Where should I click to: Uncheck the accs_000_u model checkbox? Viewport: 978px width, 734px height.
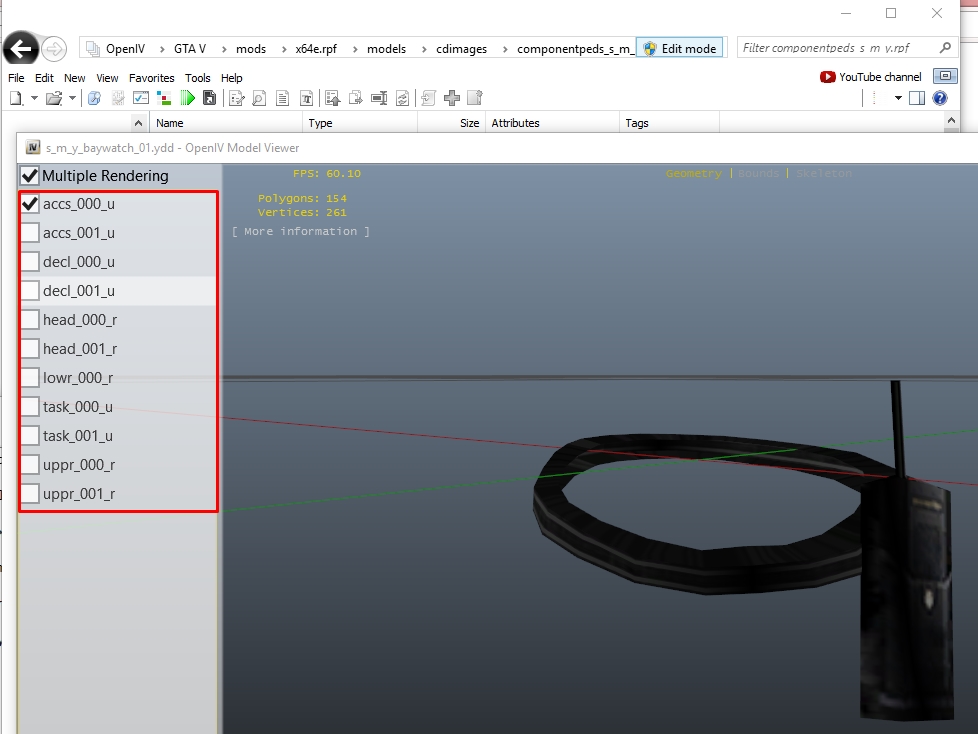(x=31, y=204)
